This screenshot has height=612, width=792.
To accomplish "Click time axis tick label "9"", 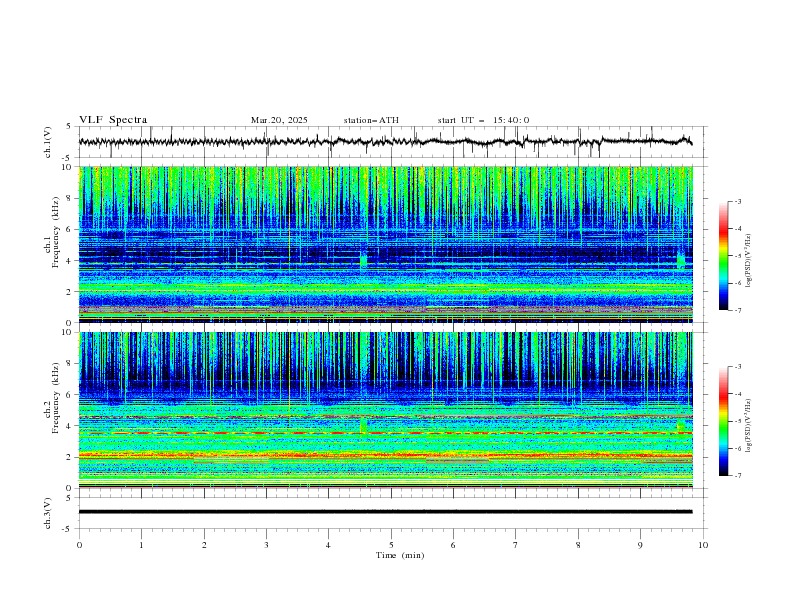I will pyautogui.click(x=640, y=545).
